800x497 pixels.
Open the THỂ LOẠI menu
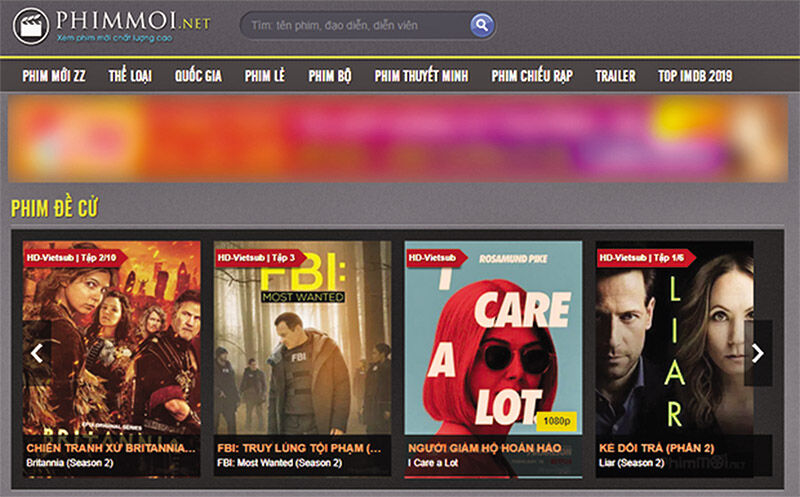pyautogui.click(x=130, y=76)
